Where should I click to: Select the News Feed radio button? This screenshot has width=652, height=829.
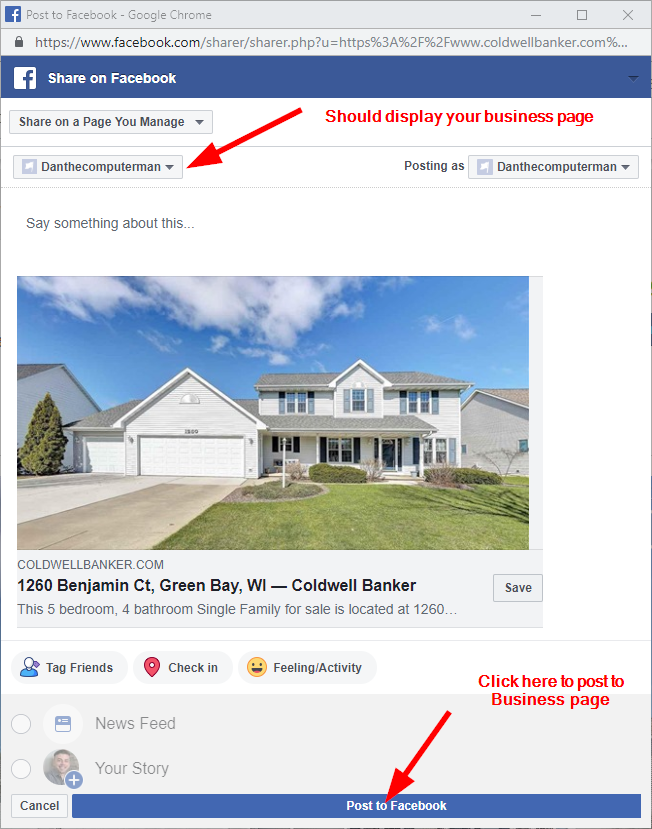click(21, 724)
